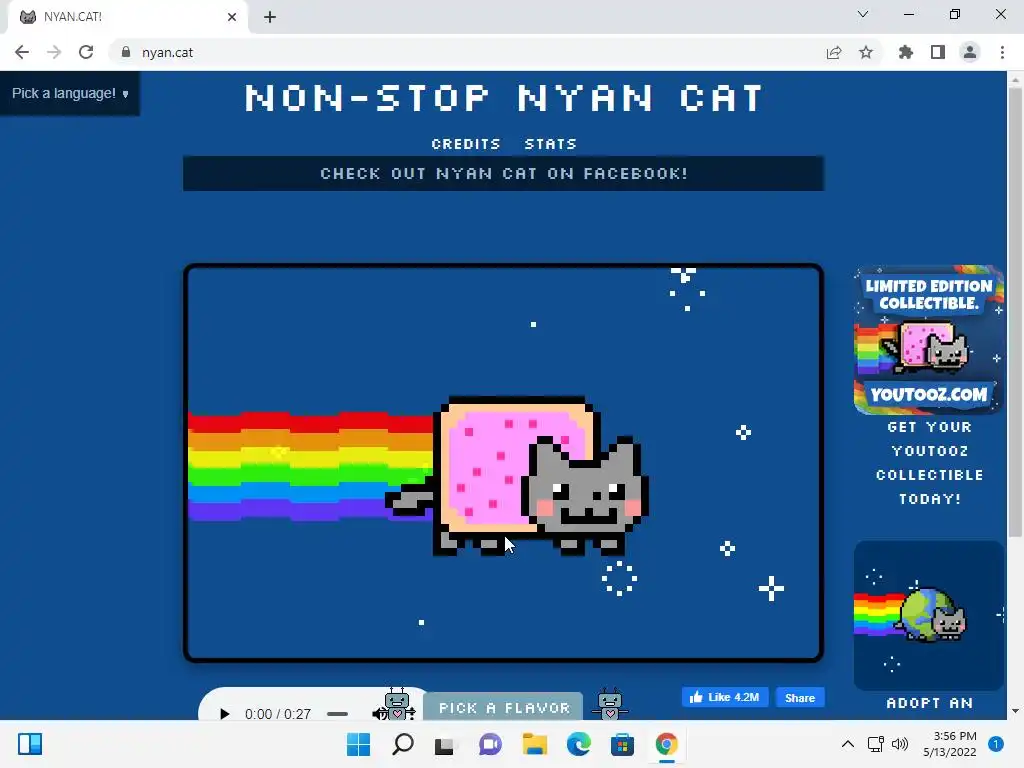The image size is (1024, 768).
Task: Follow the Check out Nyan Cat on Facebook banner
Action: point(504,174)
